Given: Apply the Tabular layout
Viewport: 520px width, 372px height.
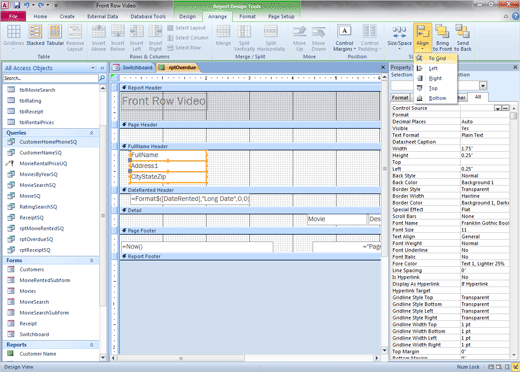Looking at the screenshot, I should 55,35.
